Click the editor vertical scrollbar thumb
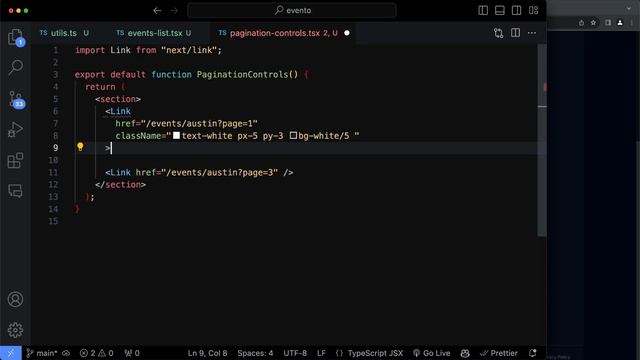Screen dimensions: 640x360 click(x=542, y=140)
